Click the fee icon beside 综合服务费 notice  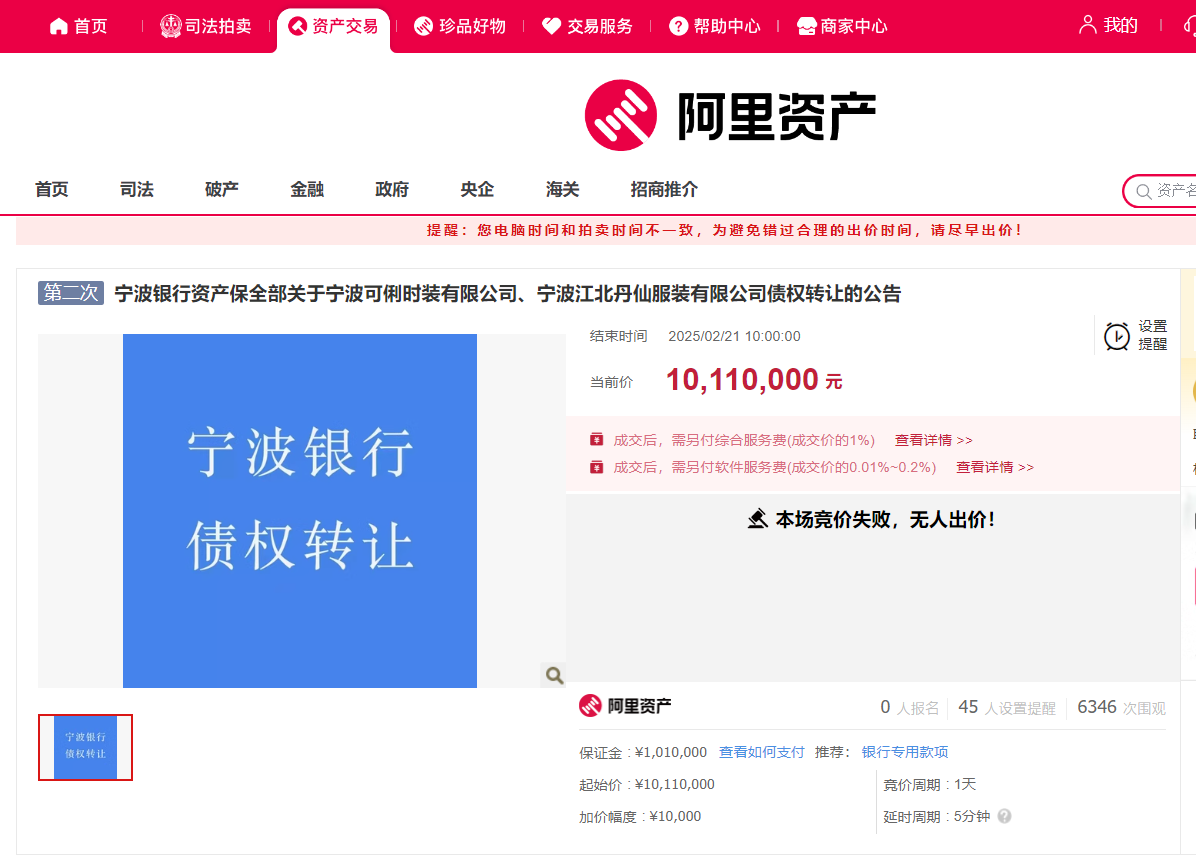(x=596, y=440)
